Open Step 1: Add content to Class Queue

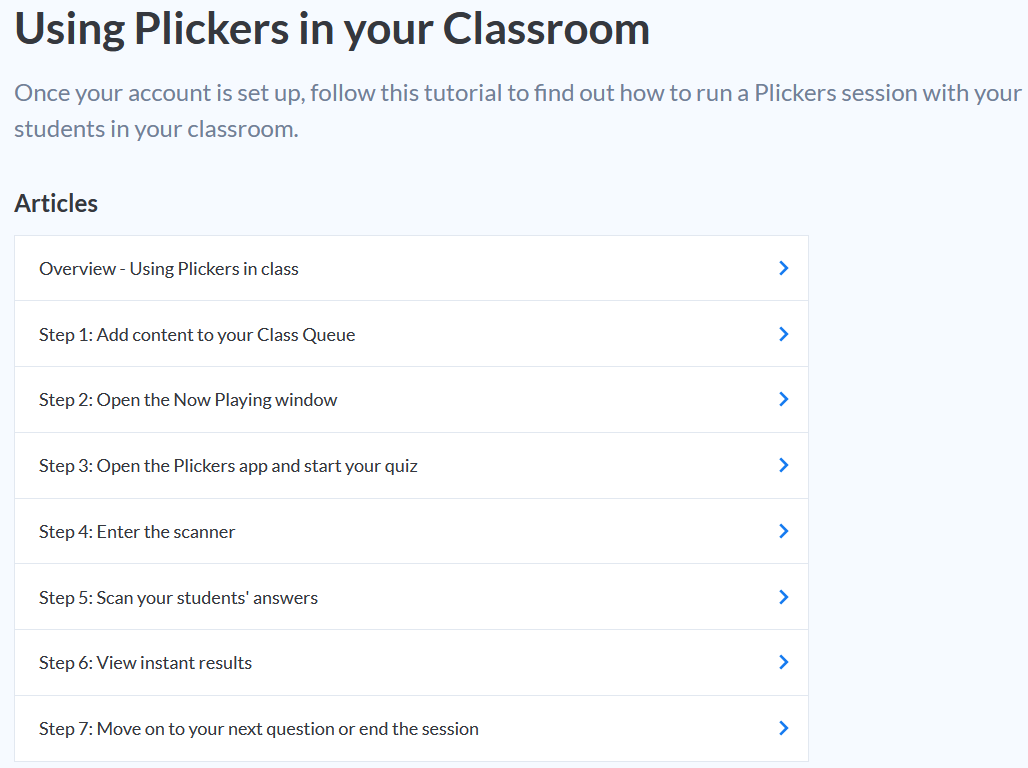197,335
